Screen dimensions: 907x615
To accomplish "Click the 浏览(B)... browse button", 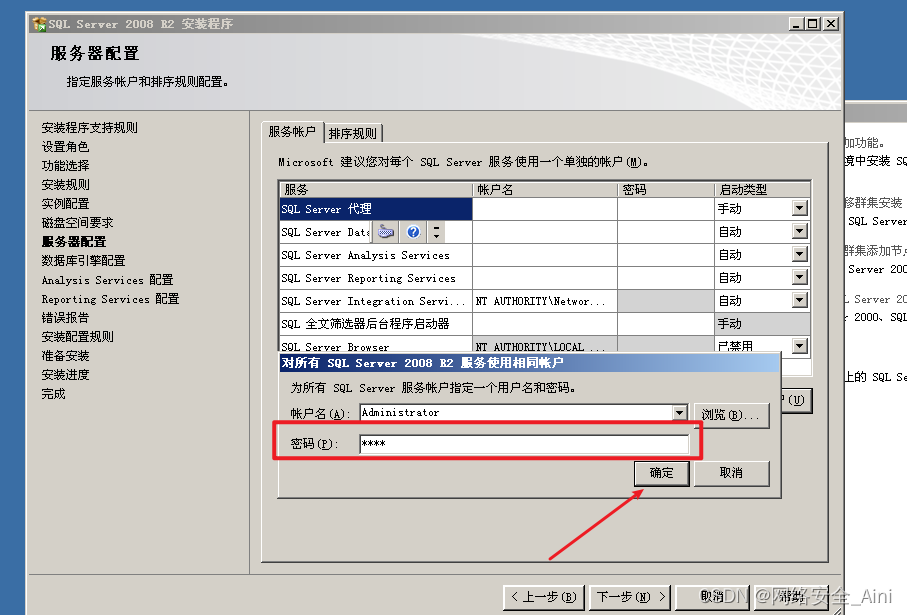I will click(731, 415).
